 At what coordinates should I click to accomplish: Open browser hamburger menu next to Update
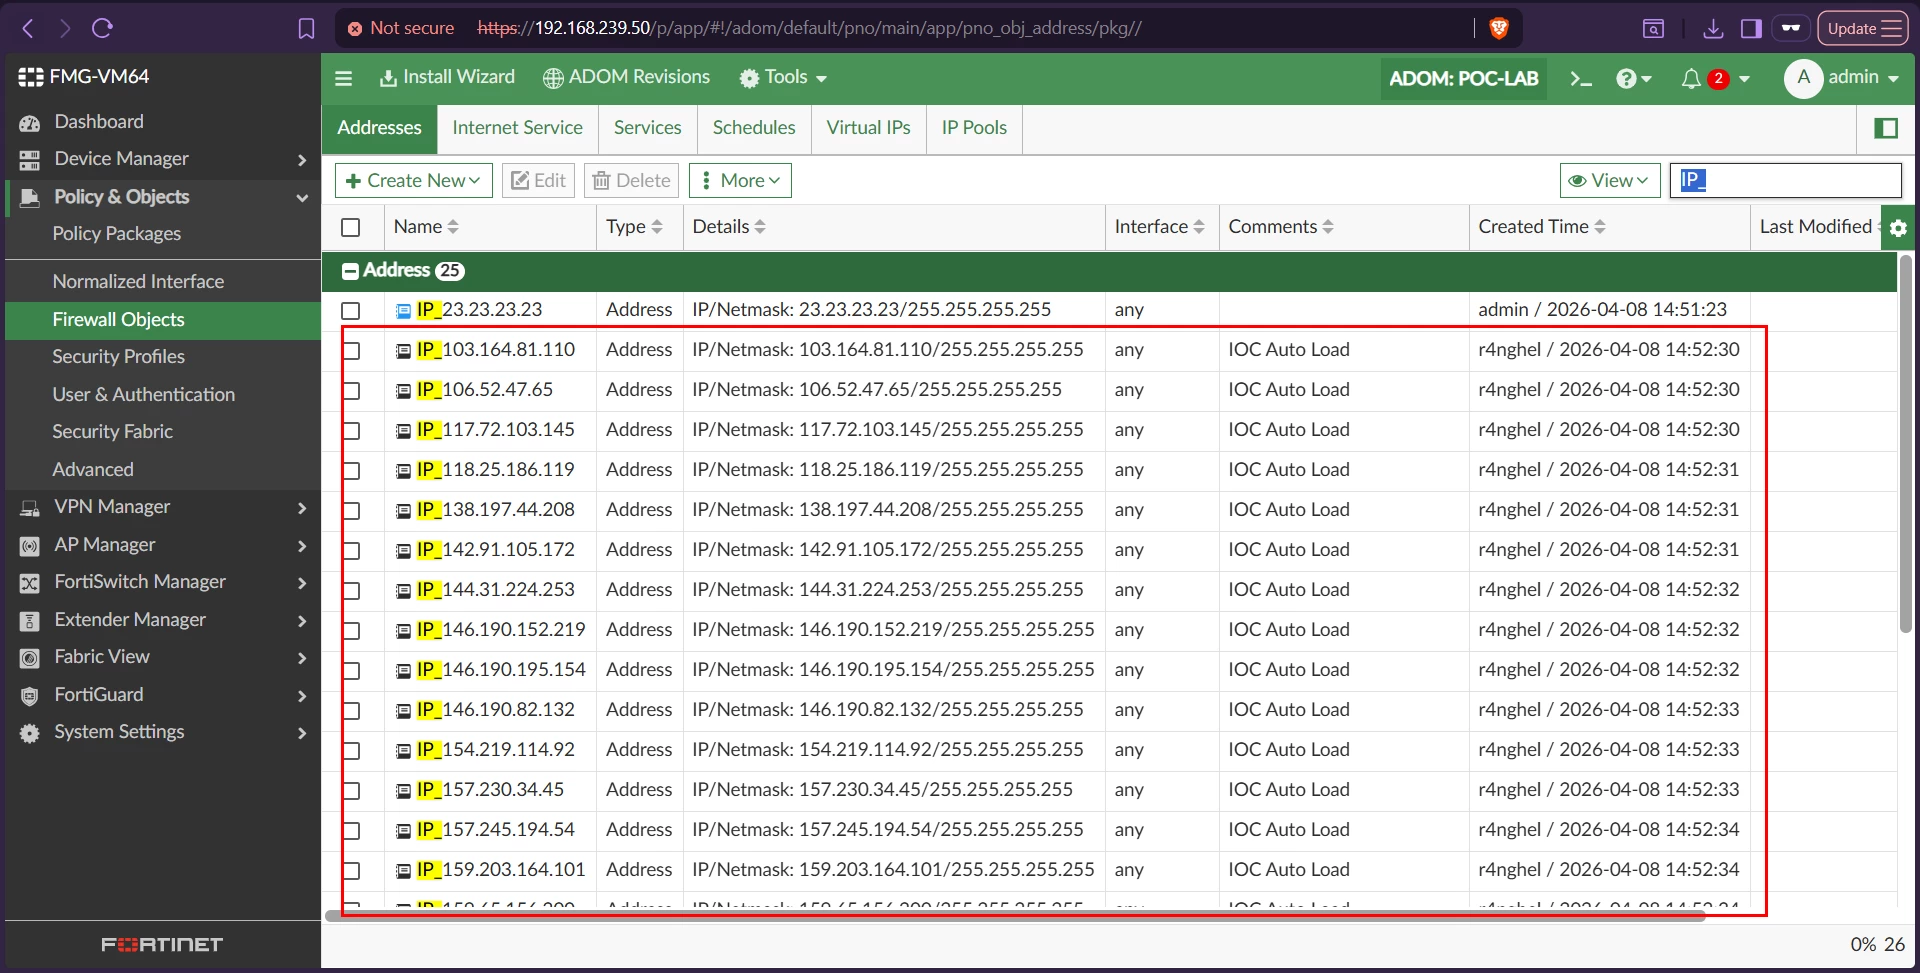1892,28
